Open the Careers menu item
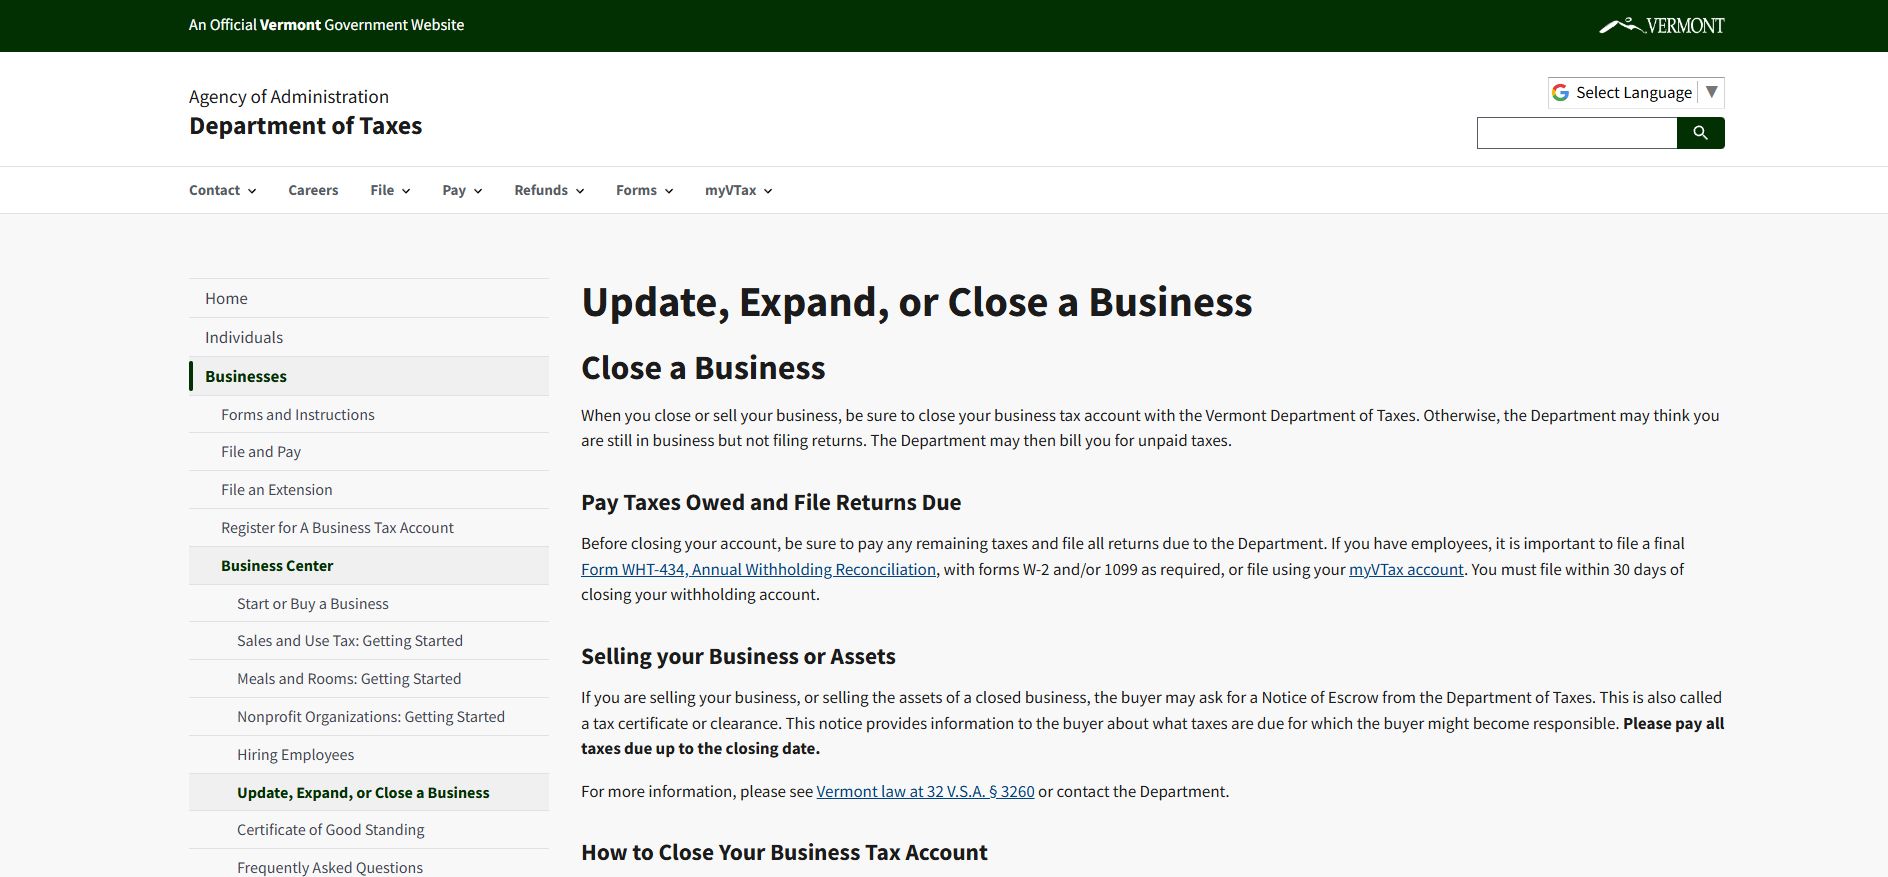This screenshot has height=877, width=1888. [313, 190]
